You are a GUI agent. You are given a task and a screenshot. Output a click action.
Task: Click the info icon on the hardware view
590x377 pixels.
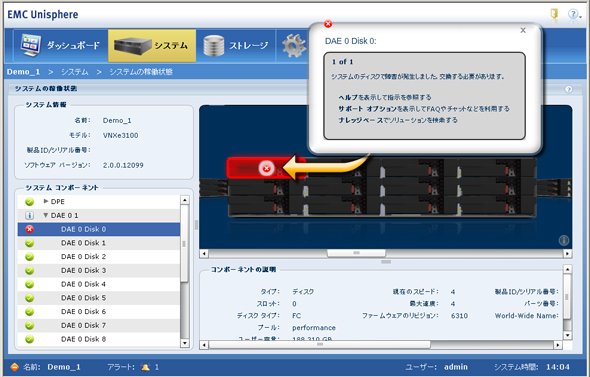pos(563,240)
